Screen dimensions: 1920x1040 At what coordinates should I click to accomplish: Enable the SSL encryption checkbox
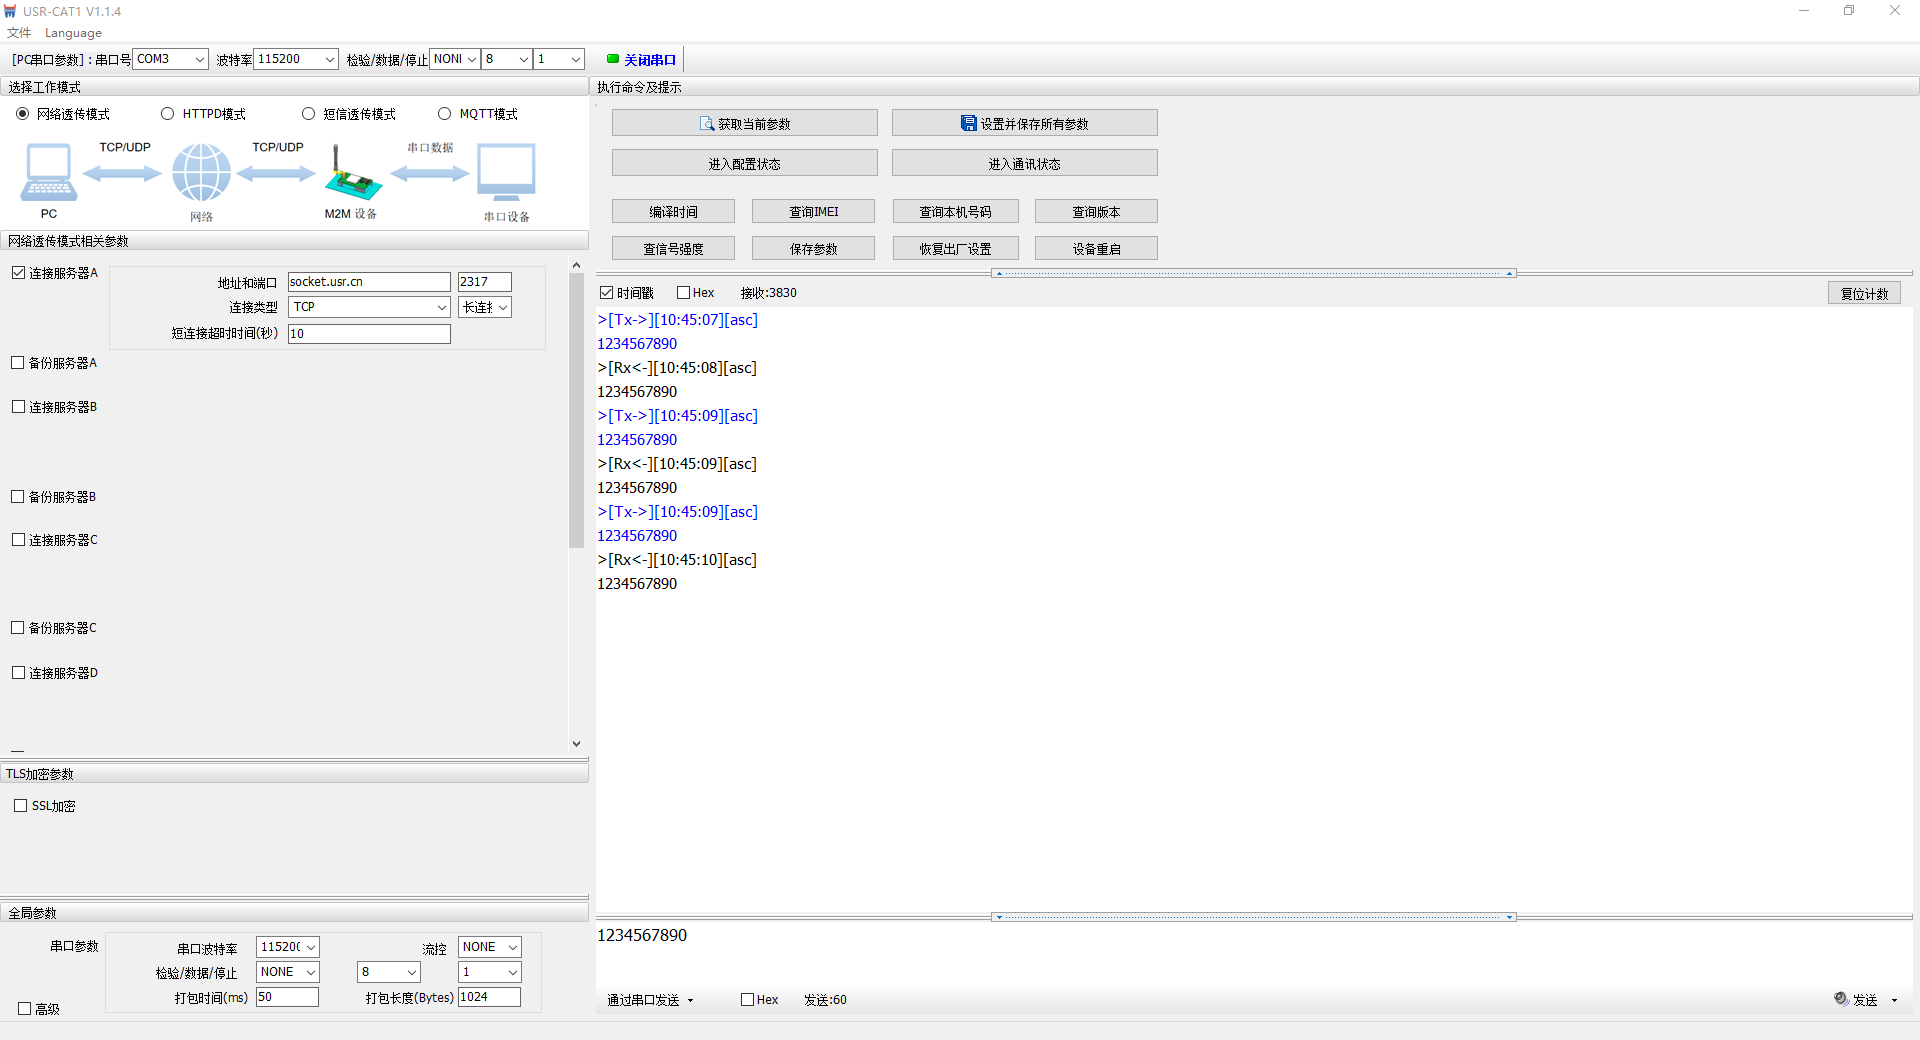point(21,806)
